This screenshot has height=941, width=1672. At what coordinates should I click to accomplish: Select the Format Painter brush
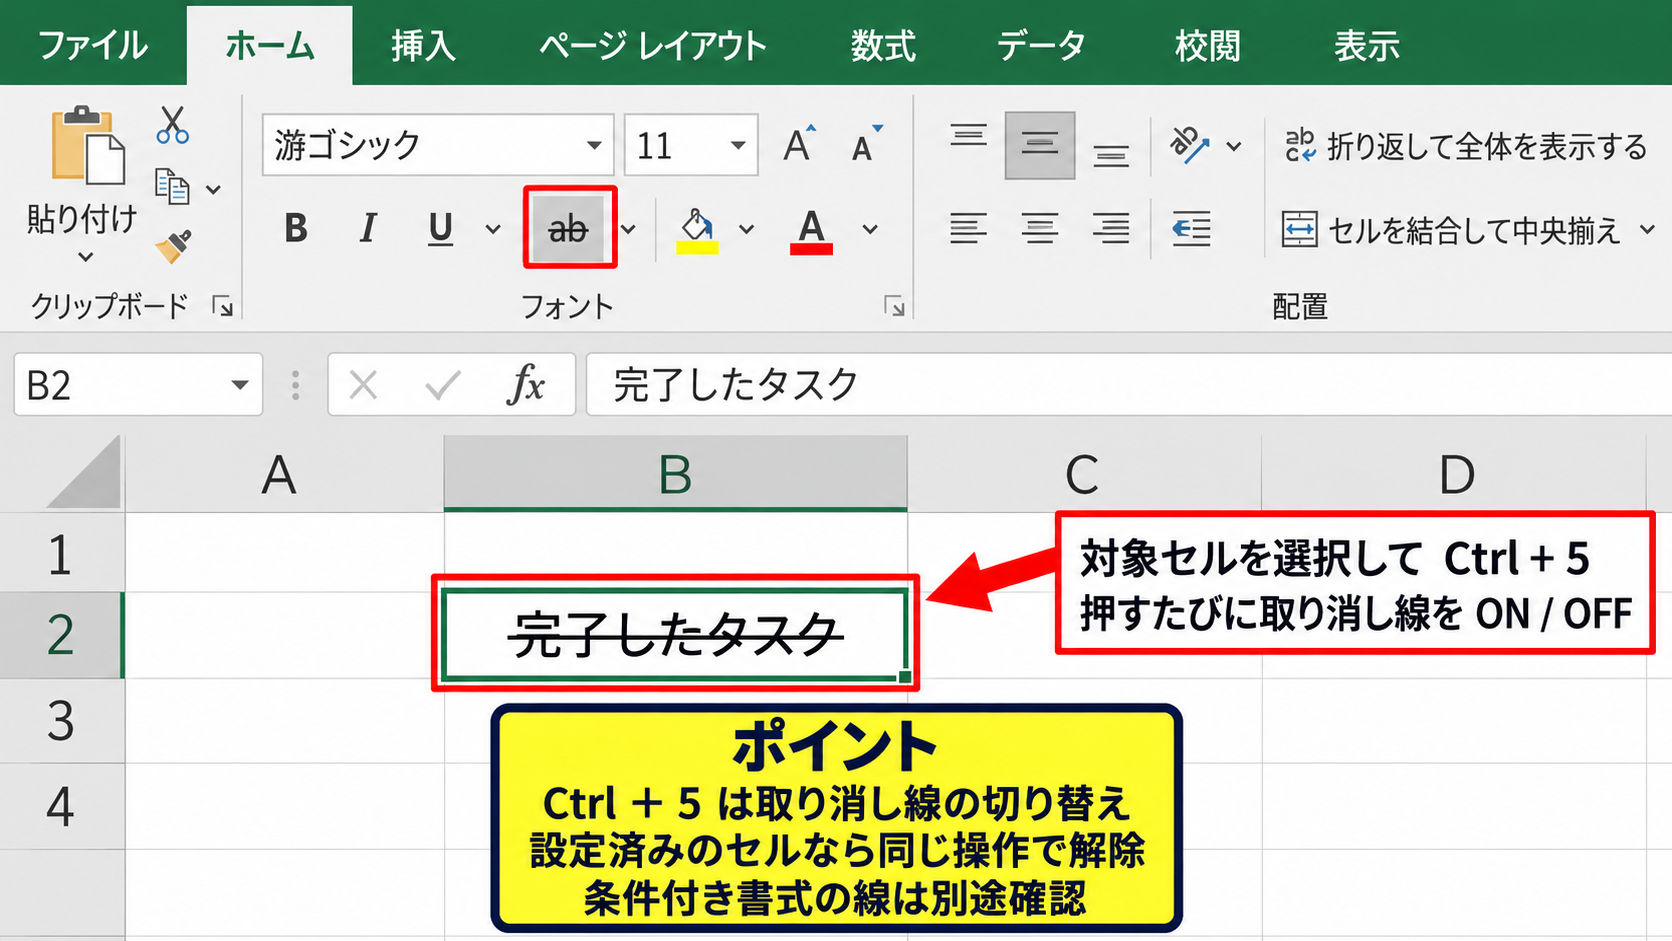point(174,246)
